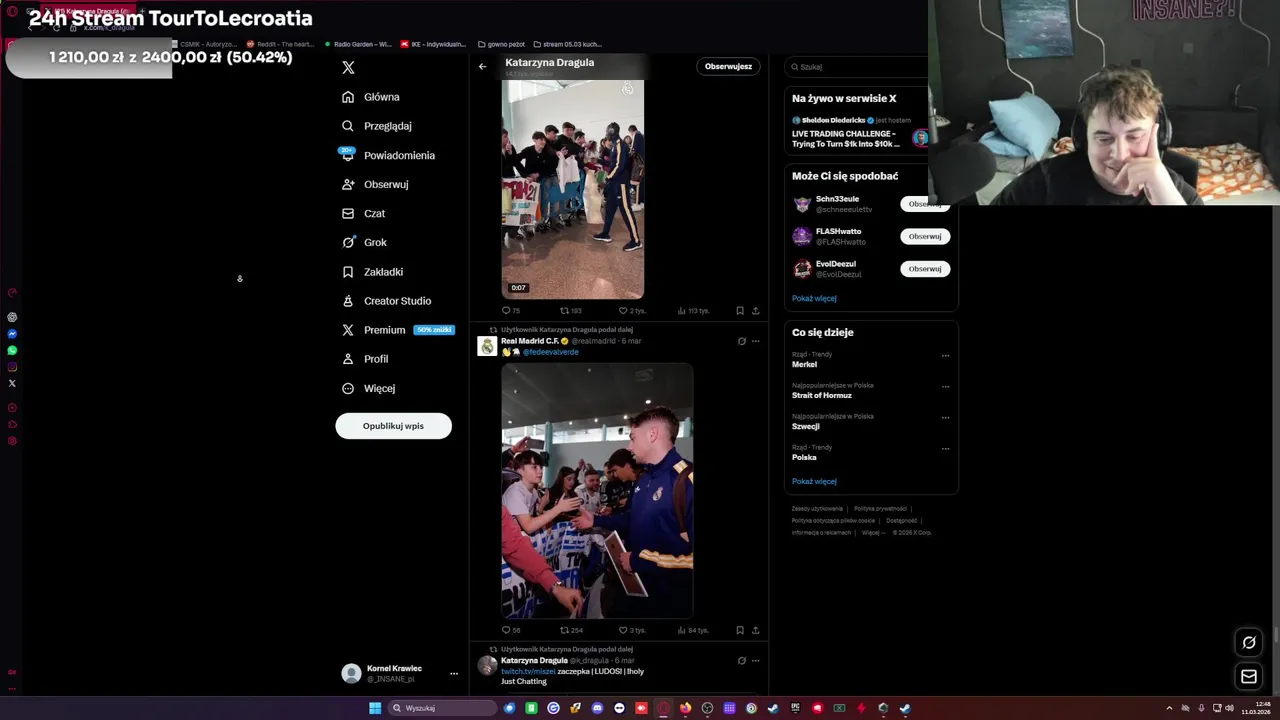
Task: Click the Opublikuj wpis button
Action: click(x=393, y=426)
